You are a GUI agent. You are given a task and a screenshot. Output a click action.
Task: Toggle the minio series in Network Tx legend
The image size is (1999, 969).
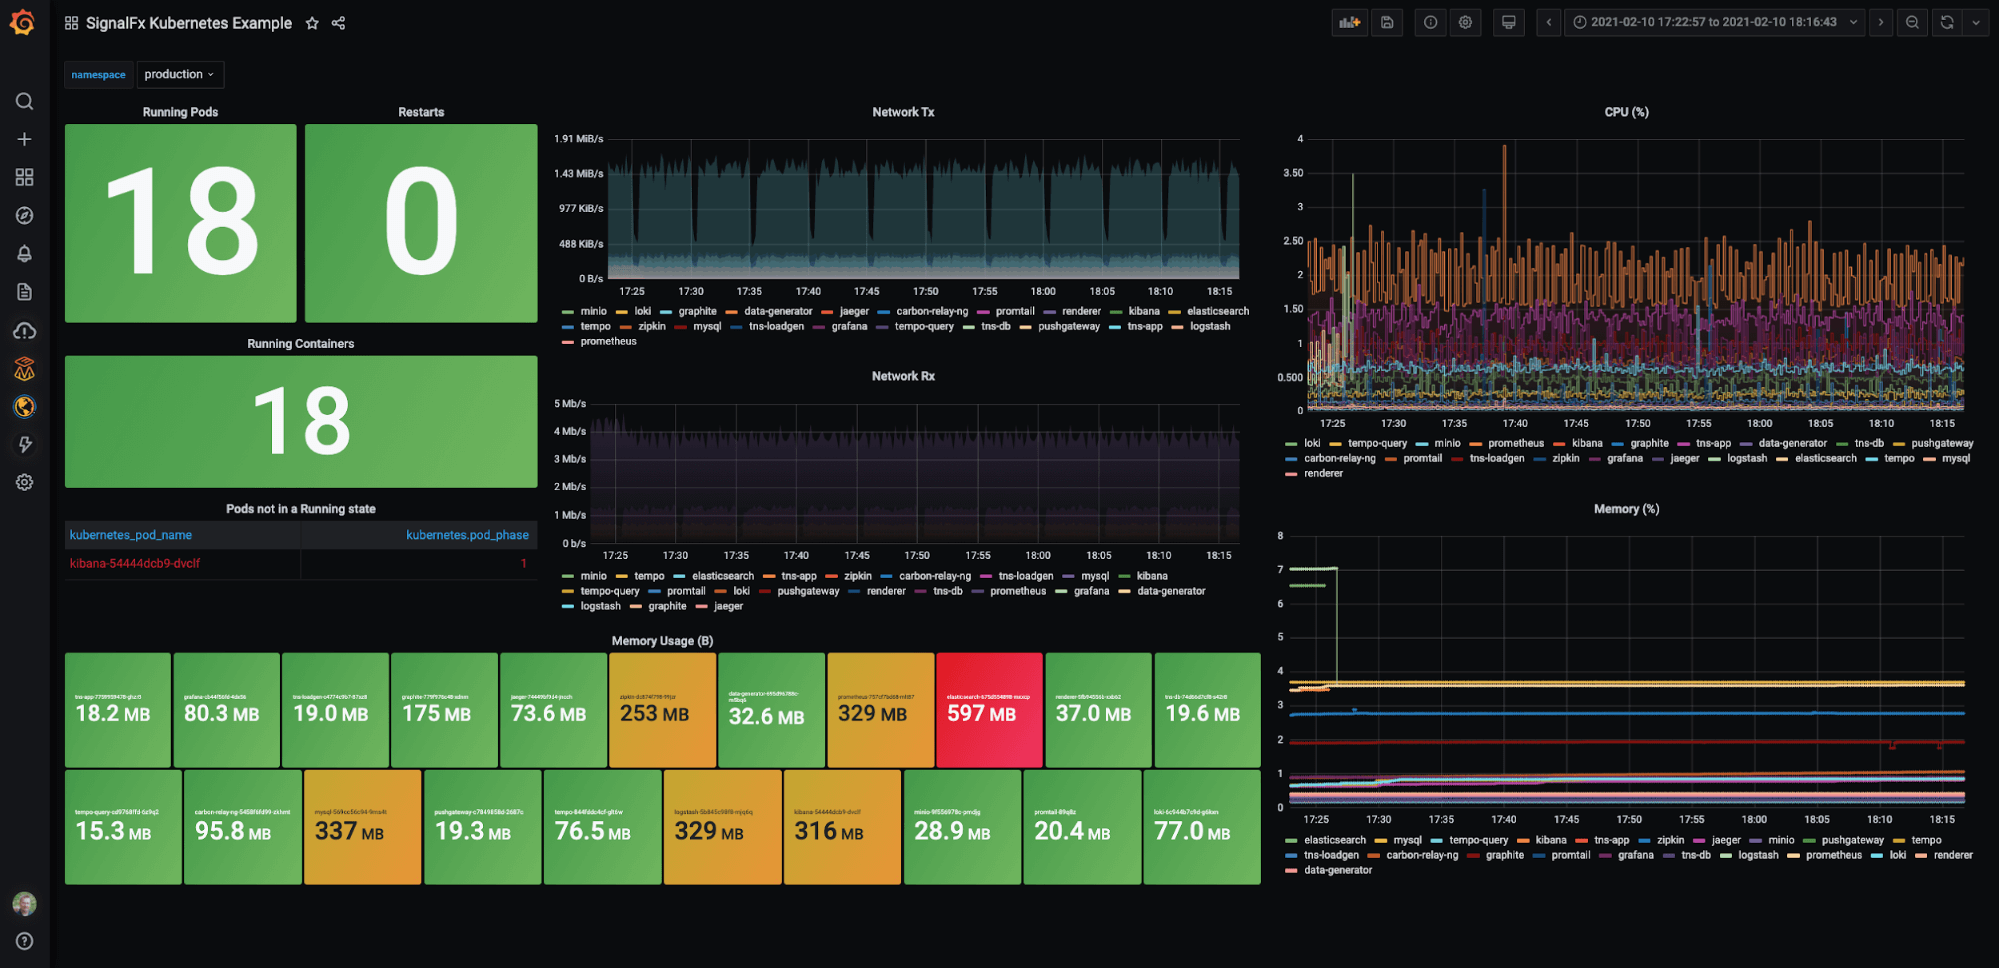click(593, 311)
